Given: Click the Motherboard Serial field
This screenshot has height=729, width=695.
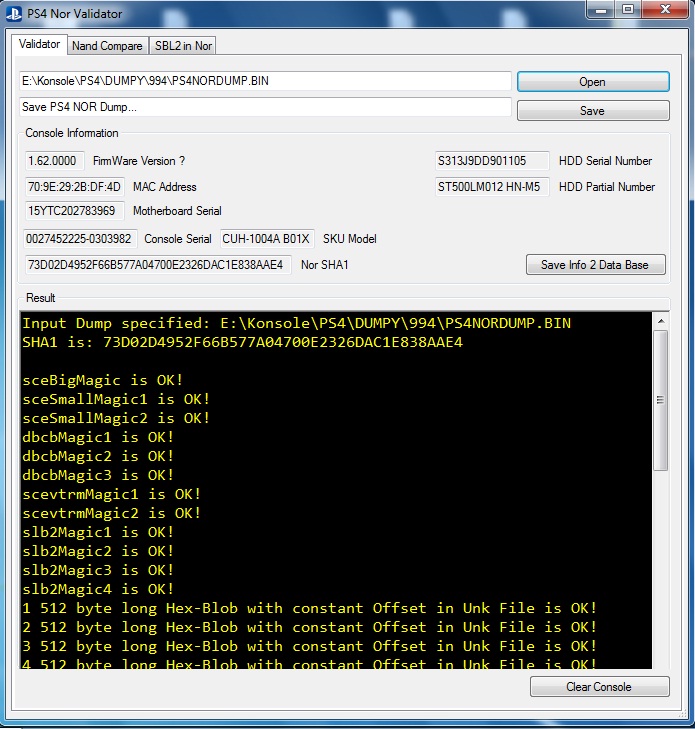Looking at the screenshot, I should [x=74, y=211].
